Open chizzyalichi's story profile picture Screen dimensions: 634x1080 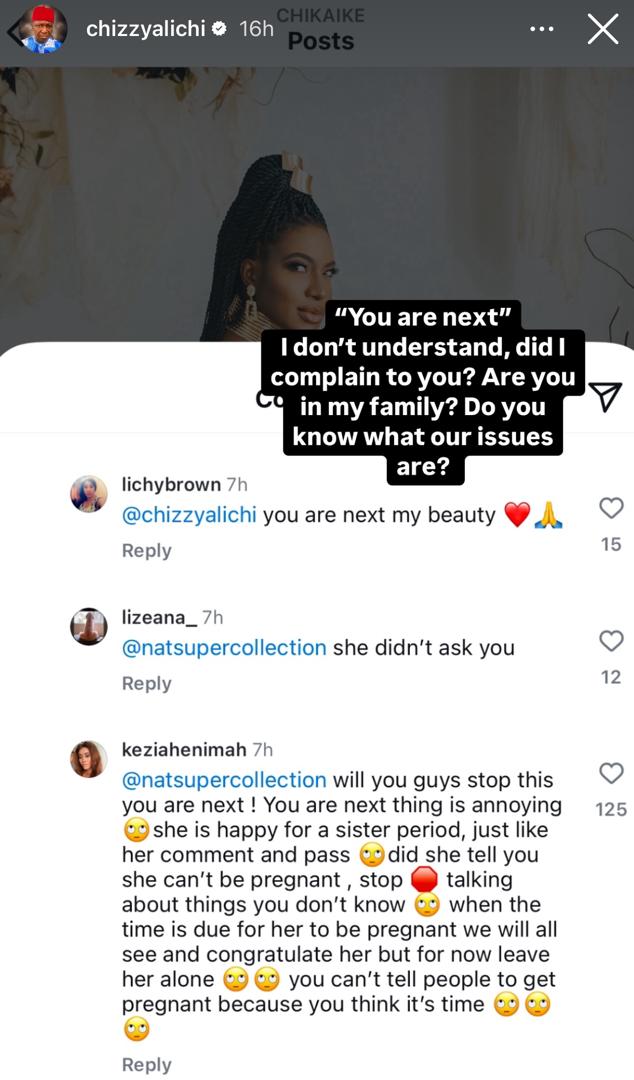tap(45, 30)
